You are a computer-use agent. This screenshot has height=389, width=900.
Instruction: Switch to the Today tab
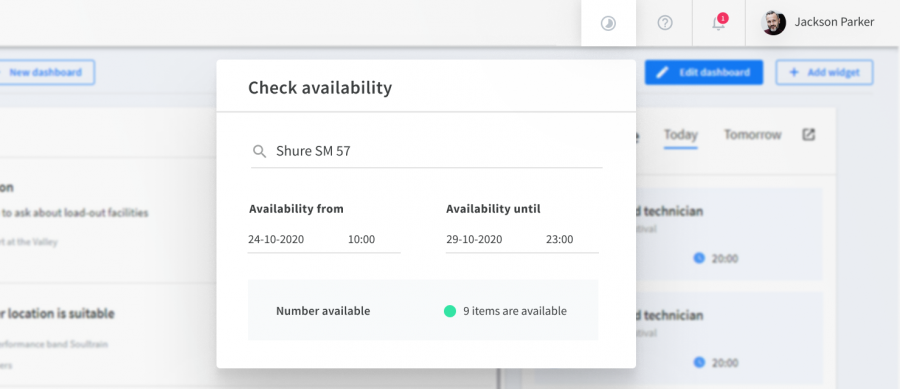(x=681, y=135)
